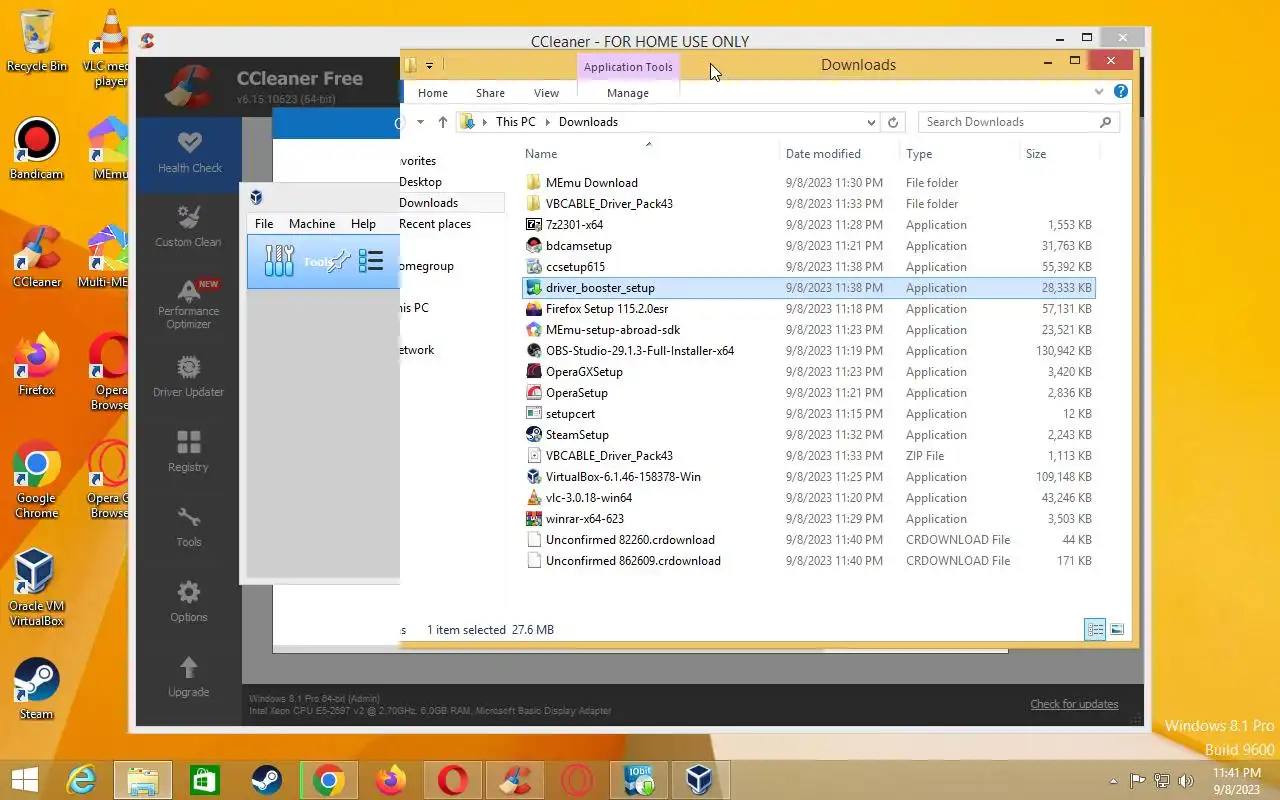Viewport: 1280px width, 800px height.
Task: Select 7z2301-x64 installer file
Action: (x=808, y=225)
